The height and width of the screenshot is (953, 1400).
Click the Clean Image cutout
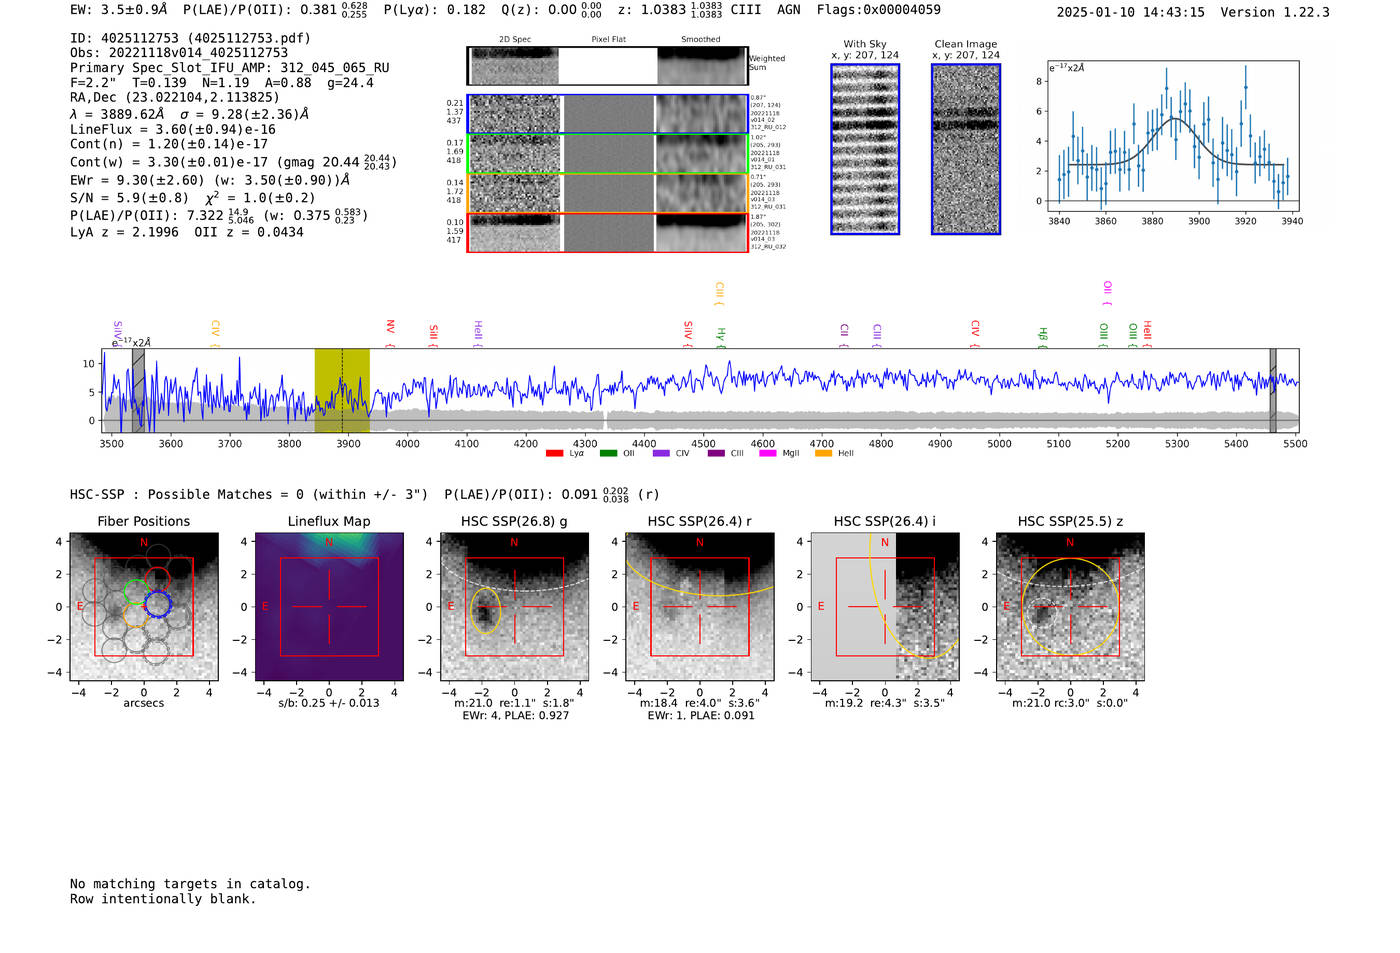[966, 149]
